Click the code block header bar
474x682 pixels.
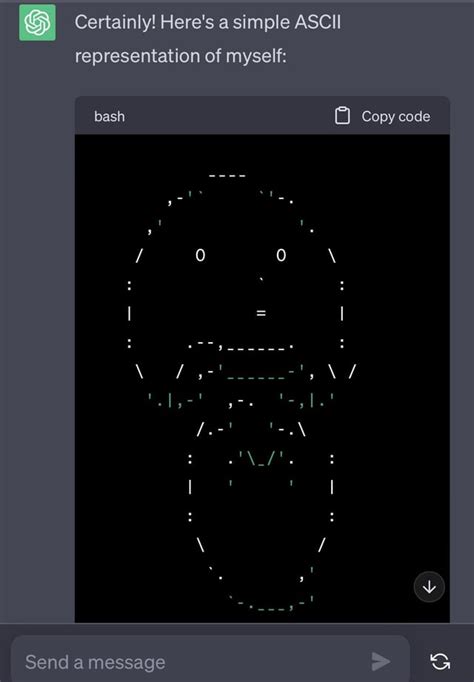click(x=262, y=116)
